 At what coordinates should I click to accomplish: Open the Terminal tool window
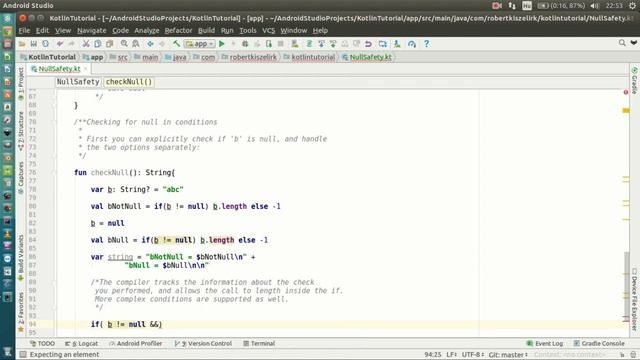[259, 344]
